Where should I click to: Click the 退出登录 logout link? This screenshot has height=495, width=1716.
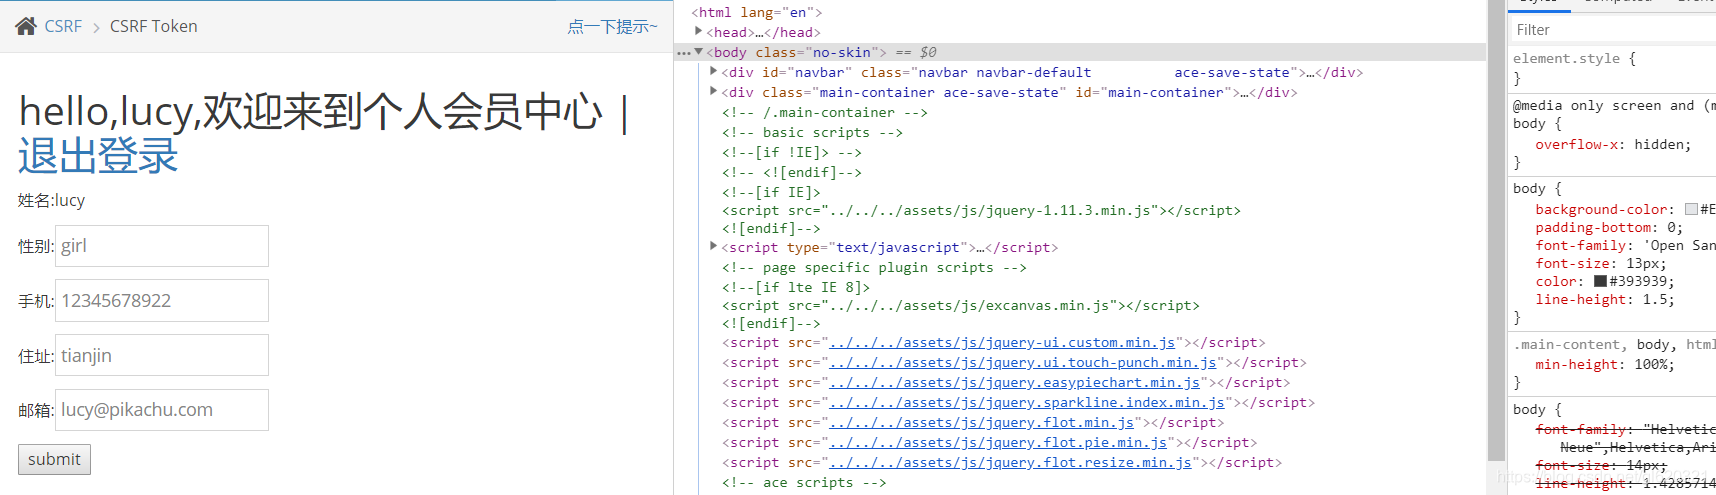click(98, 156)
